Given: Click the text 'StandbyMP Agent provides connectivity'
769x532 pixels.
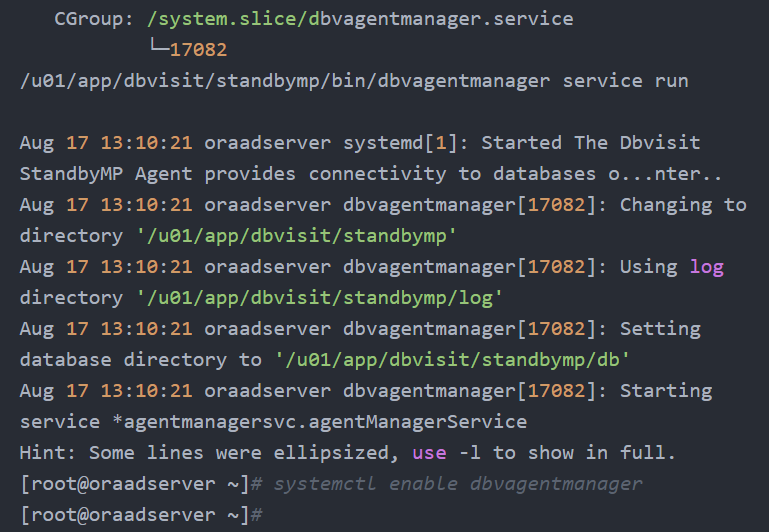Looking at the screenshot, I should pyautogui.click(x=233, y=174).
